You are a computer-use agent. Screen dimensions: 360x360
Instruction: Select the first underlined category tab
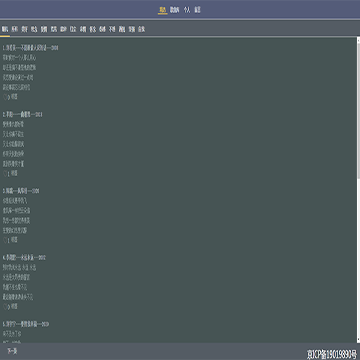pos(5,29)
